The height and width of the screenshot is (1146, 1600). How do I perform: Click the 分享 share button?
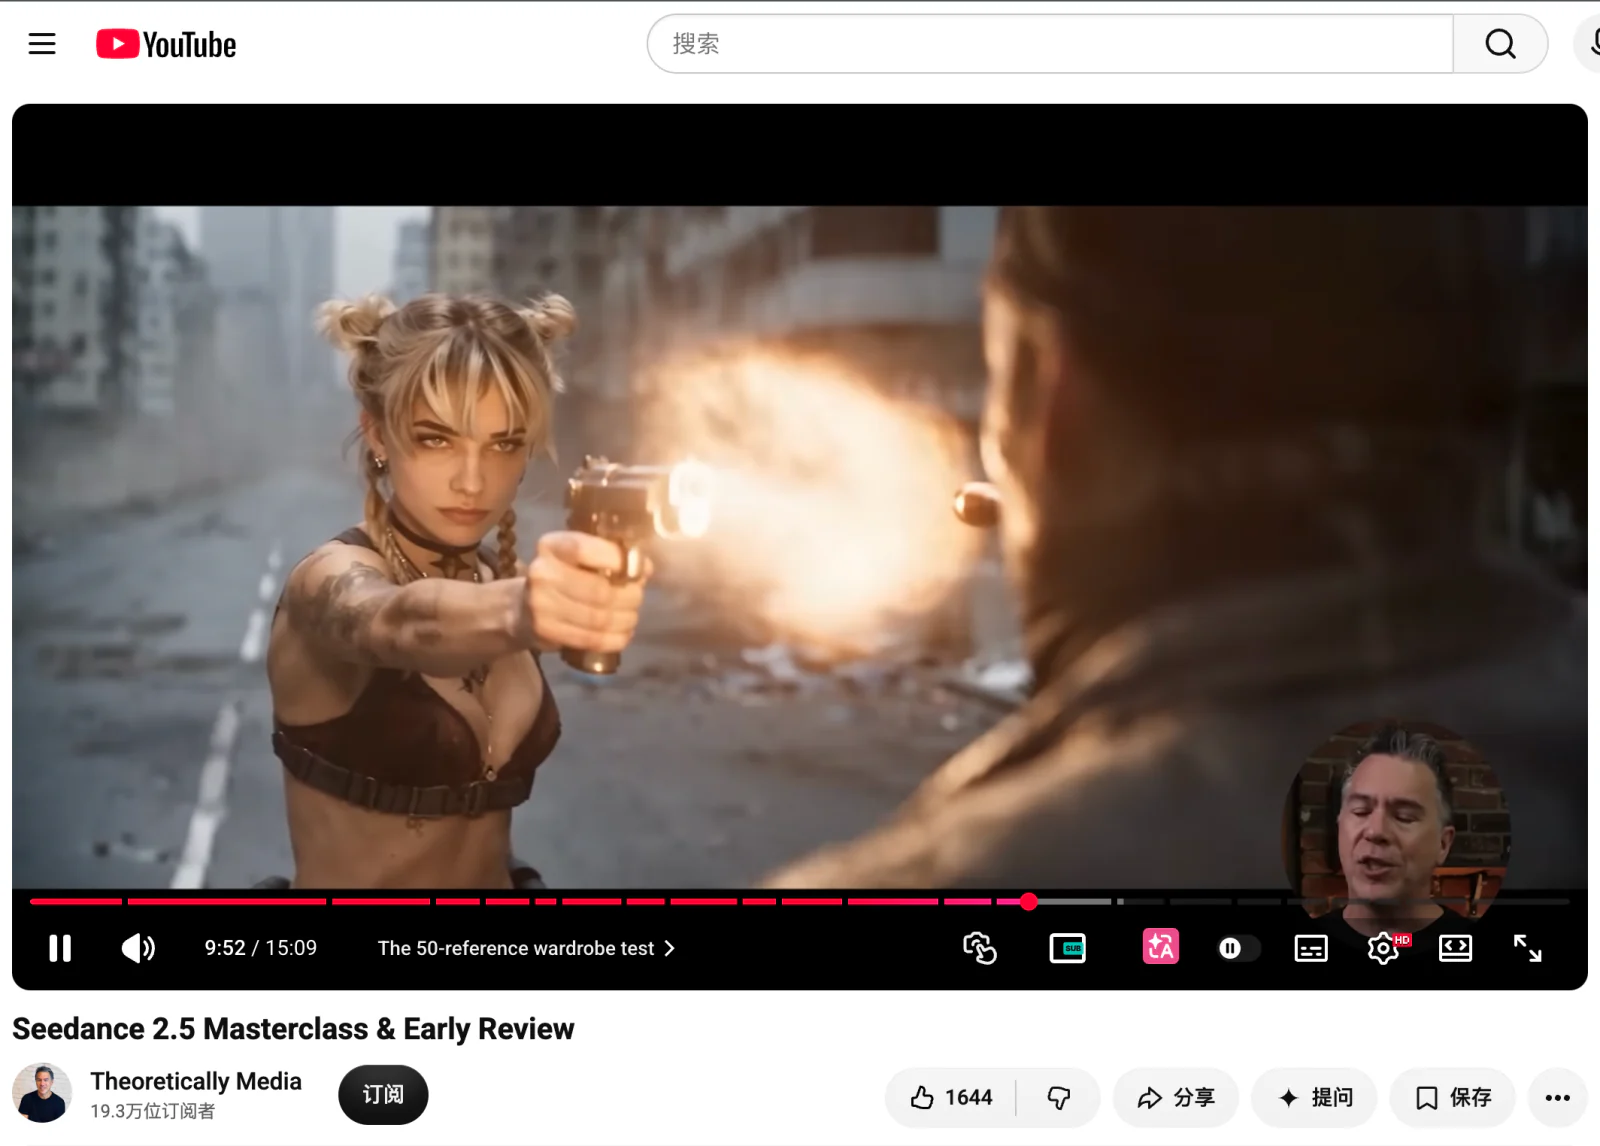(1176, 1098)
